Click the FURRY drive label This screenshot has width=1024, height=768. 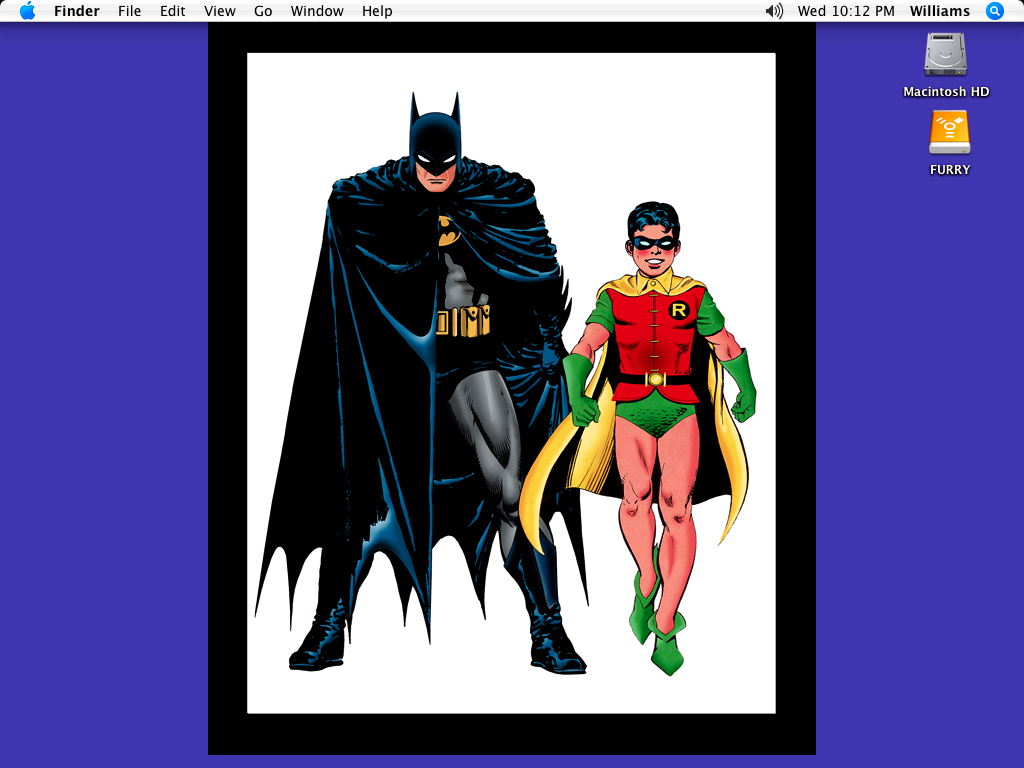coord(950,170)
